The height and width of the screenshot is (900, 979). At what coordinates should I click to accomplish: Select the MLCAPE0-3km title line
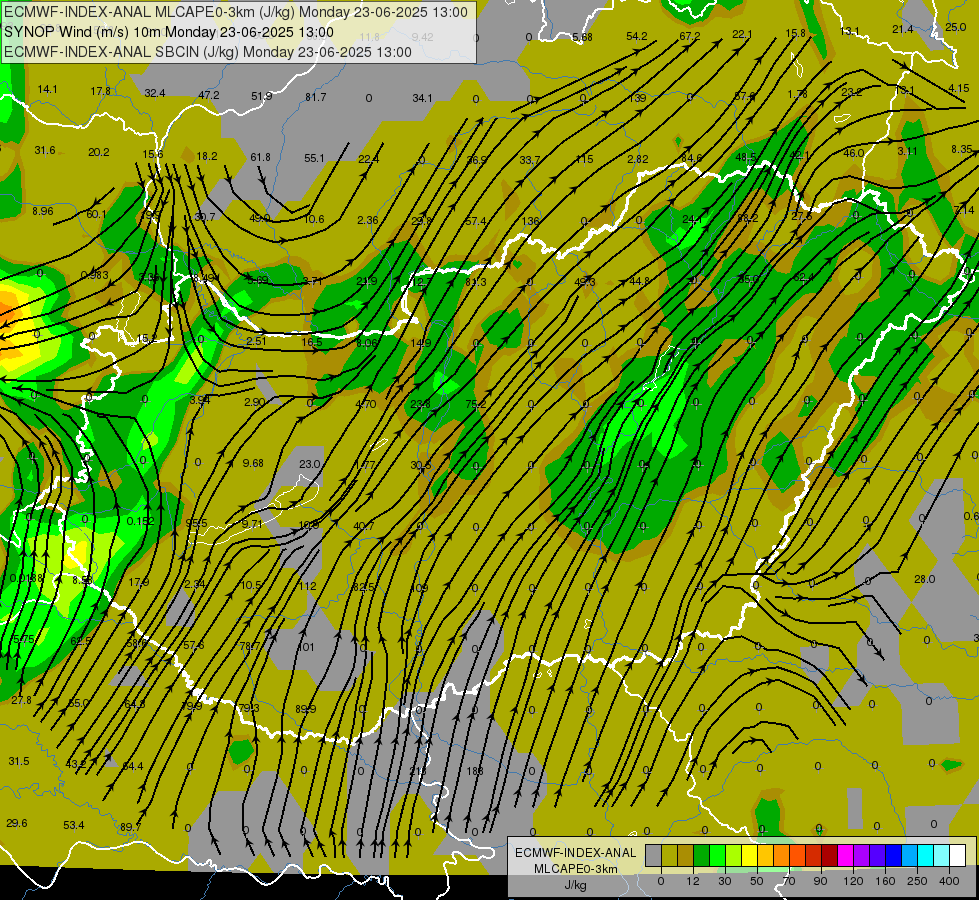tap(236, 12)
